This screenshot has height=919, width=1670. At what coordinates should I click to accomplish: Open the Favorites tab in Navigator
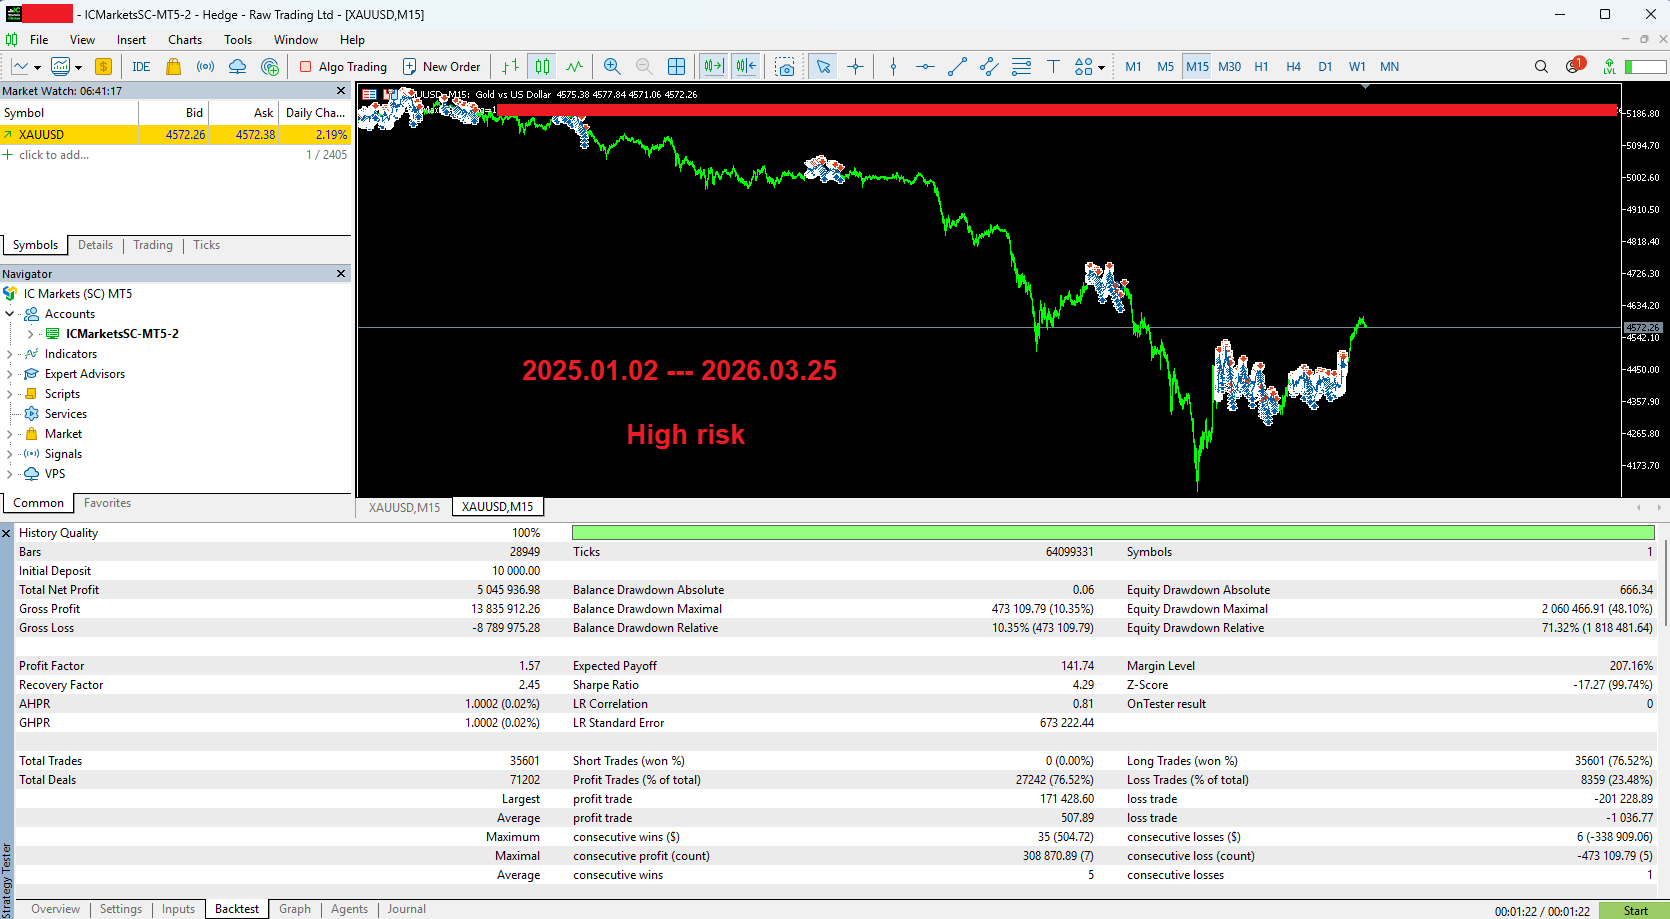pos(107,503)
